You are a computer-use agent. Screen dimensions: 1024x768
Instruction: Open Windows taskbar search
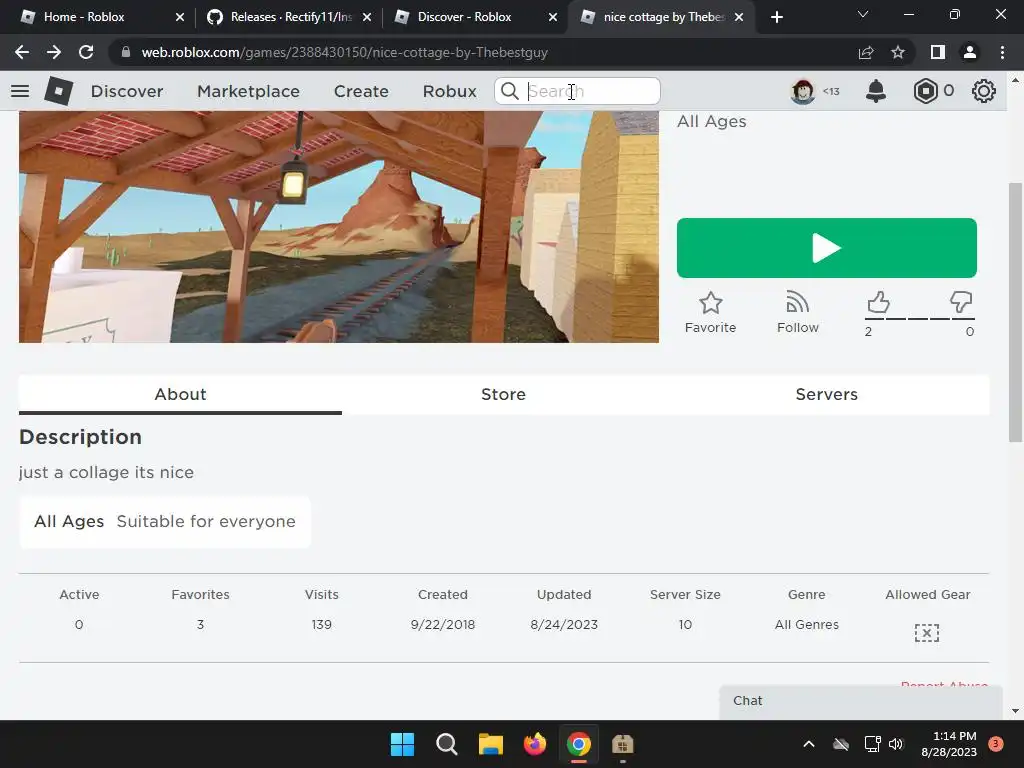(x=447, y=744)
